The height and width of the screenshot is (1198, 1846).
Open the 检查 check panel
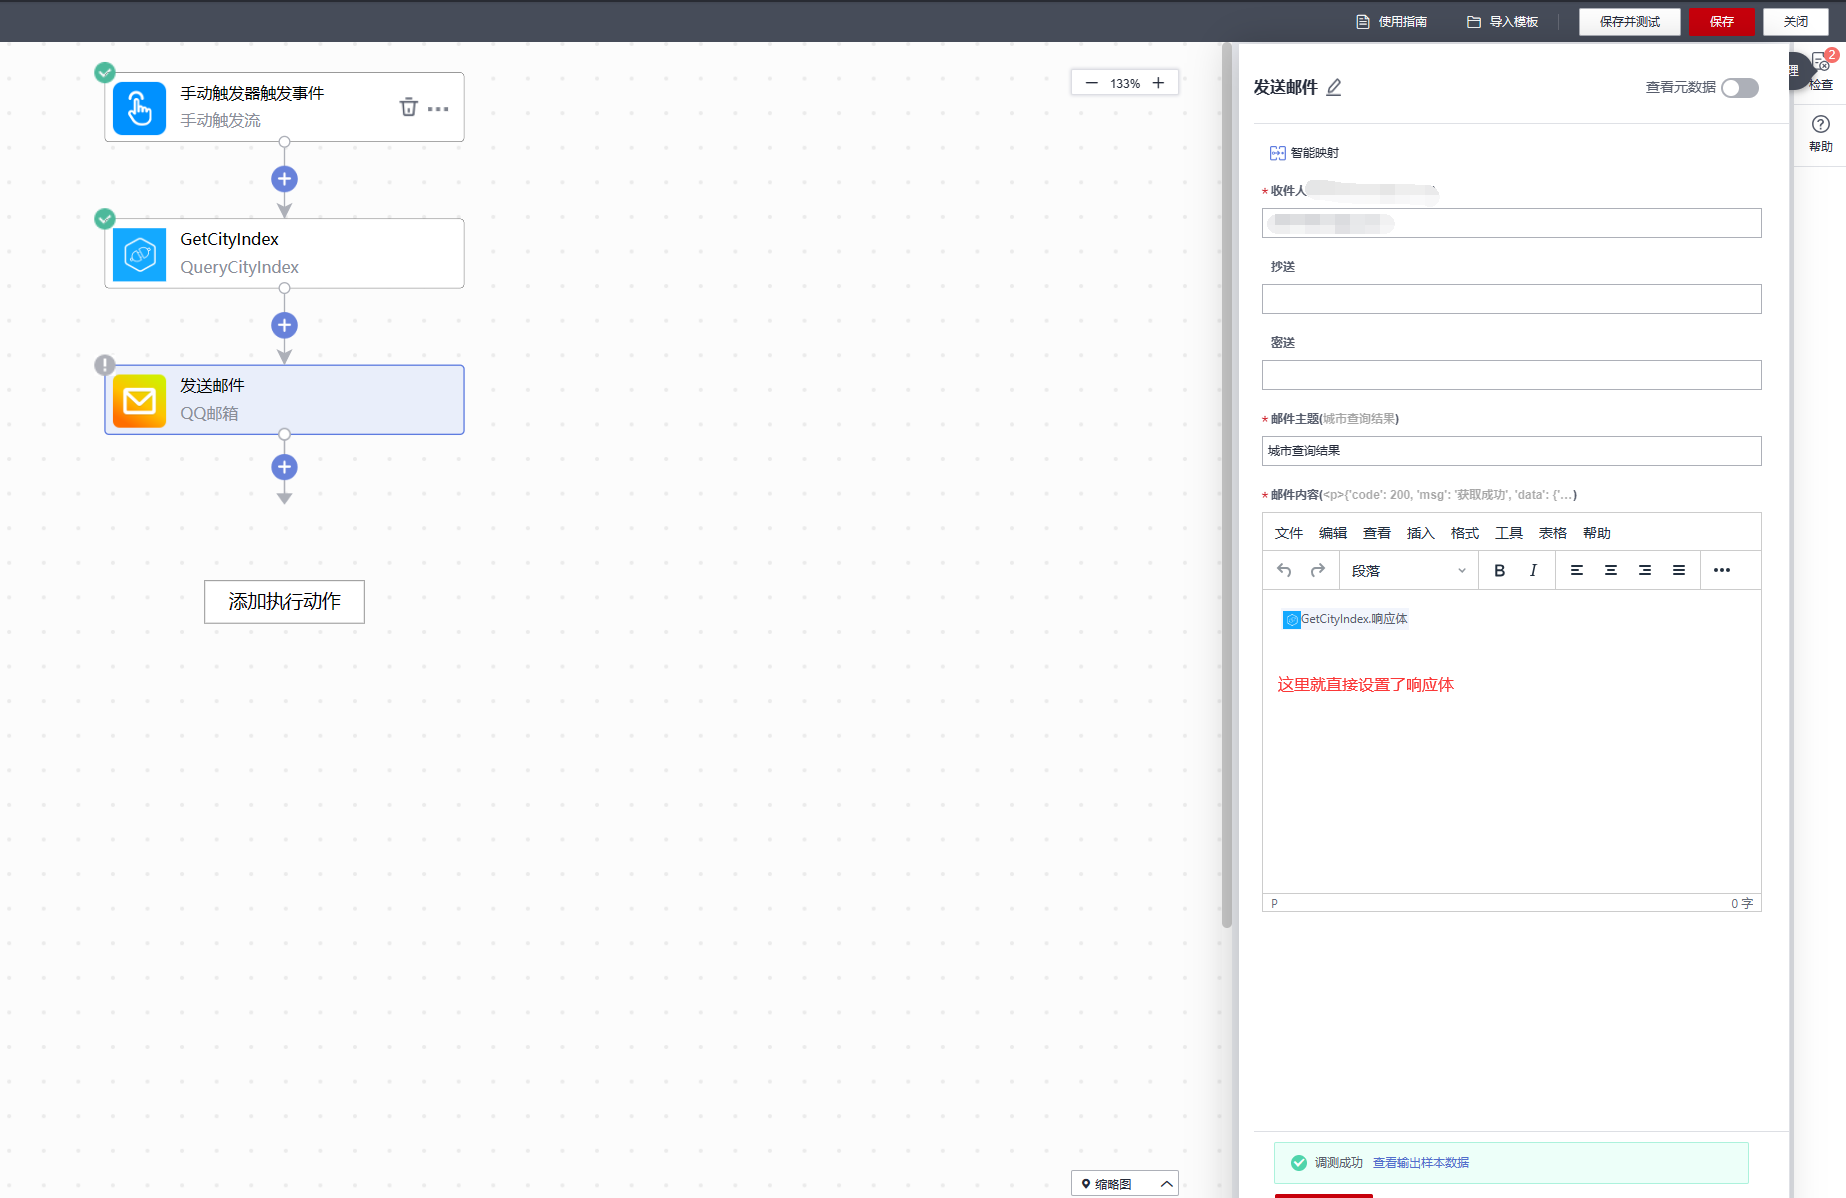1821,72
